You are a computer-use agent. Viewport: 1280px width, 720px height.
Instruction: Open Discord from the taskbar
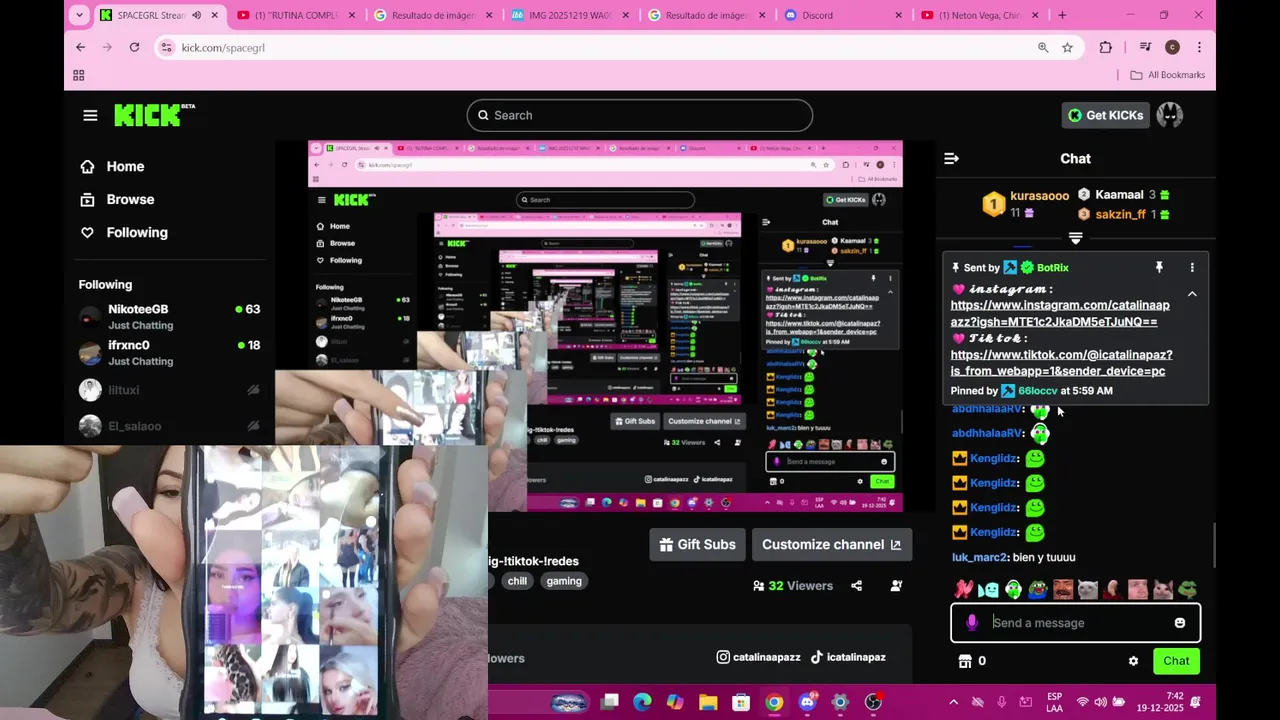tap(807, 702)
